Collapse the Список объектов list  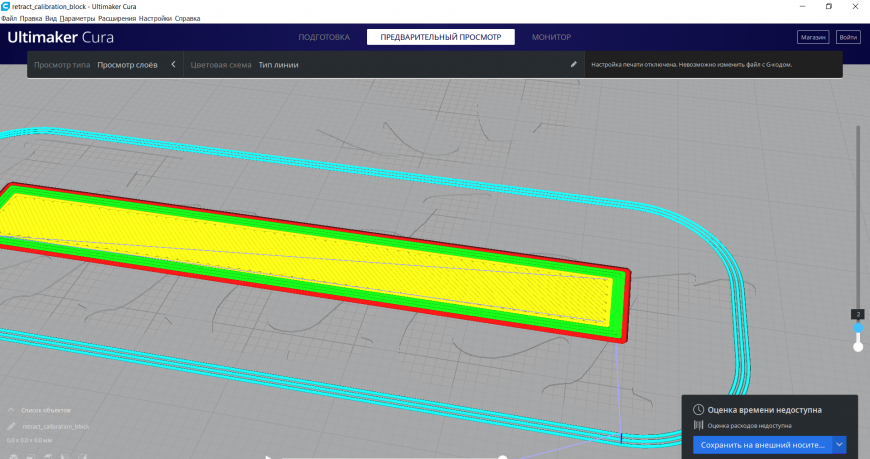[11, 410]
